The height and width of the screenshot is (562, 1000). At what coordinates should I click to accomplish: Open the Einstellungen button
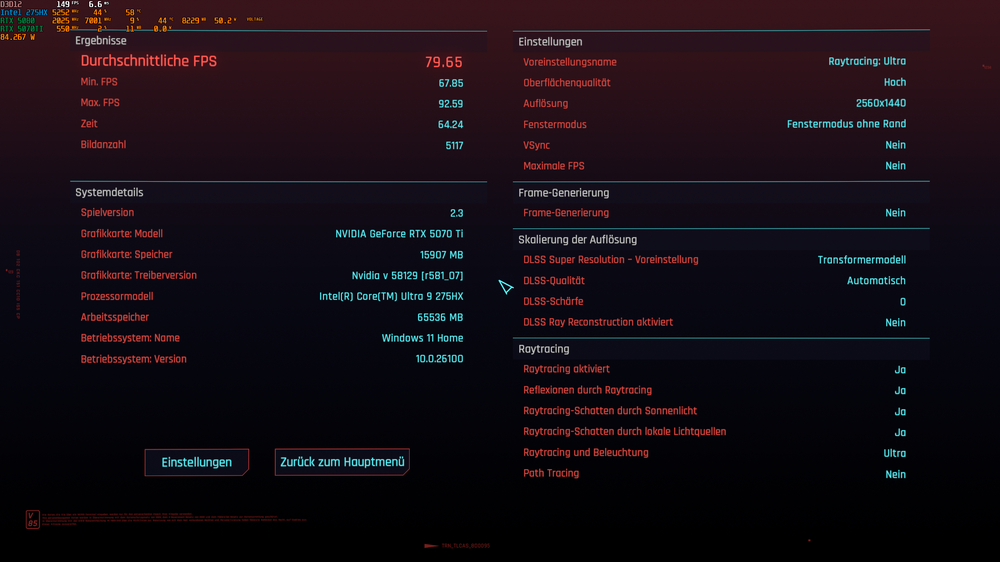(196, 462)
